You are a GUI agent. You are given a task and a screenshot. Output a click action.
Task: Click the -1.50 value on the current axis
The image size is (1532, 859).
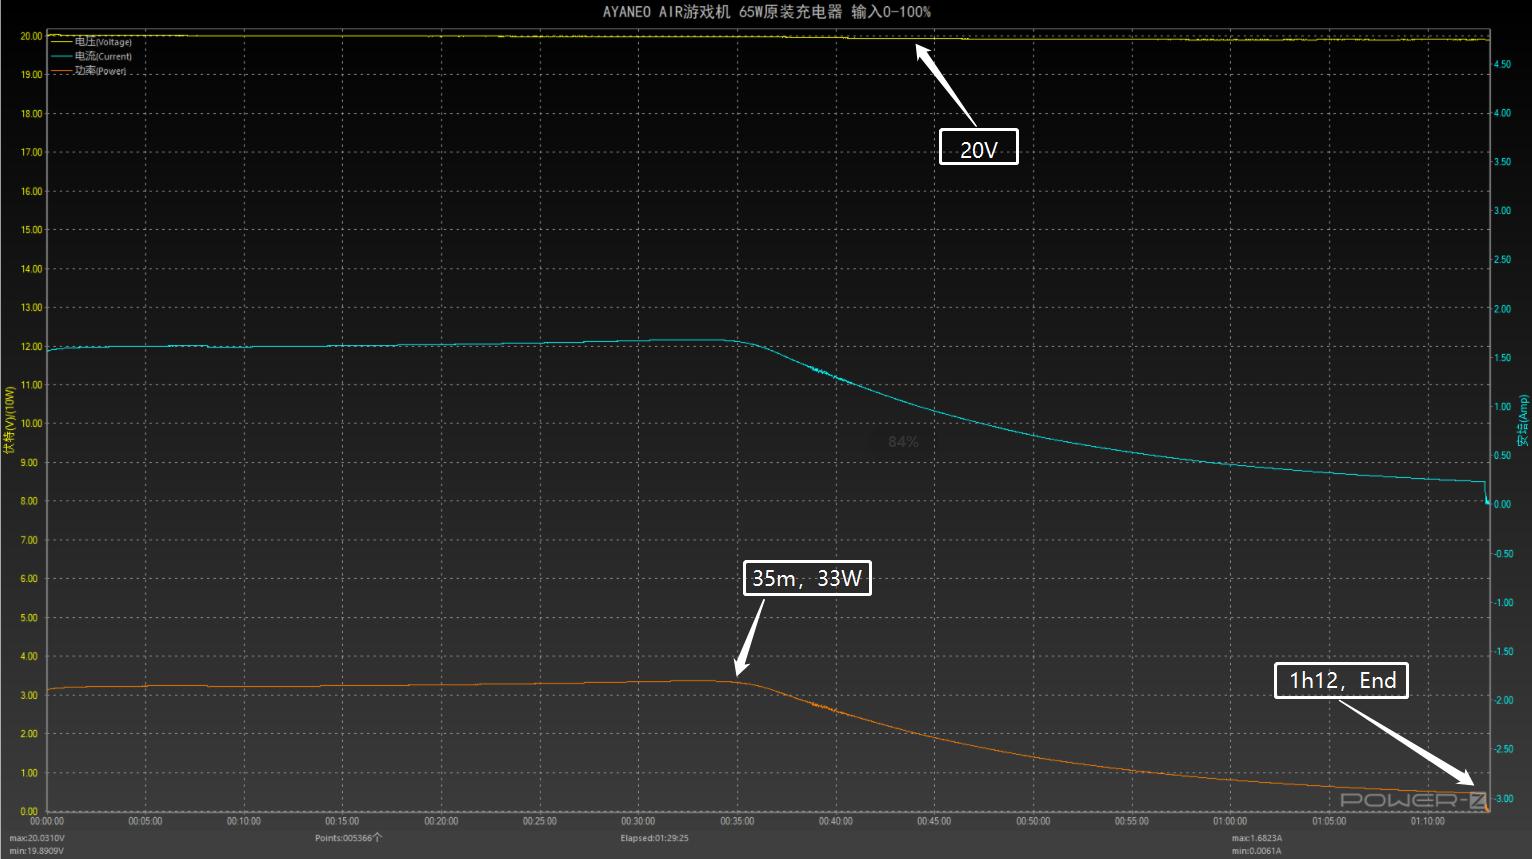[x=1503, y=652]
